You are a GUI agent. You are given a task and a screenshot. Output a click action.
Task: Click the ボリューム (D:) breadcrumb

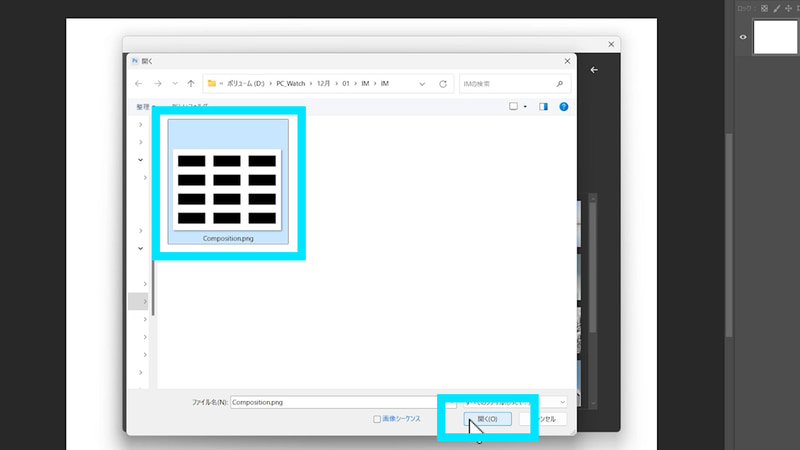[x=246, y=84]
